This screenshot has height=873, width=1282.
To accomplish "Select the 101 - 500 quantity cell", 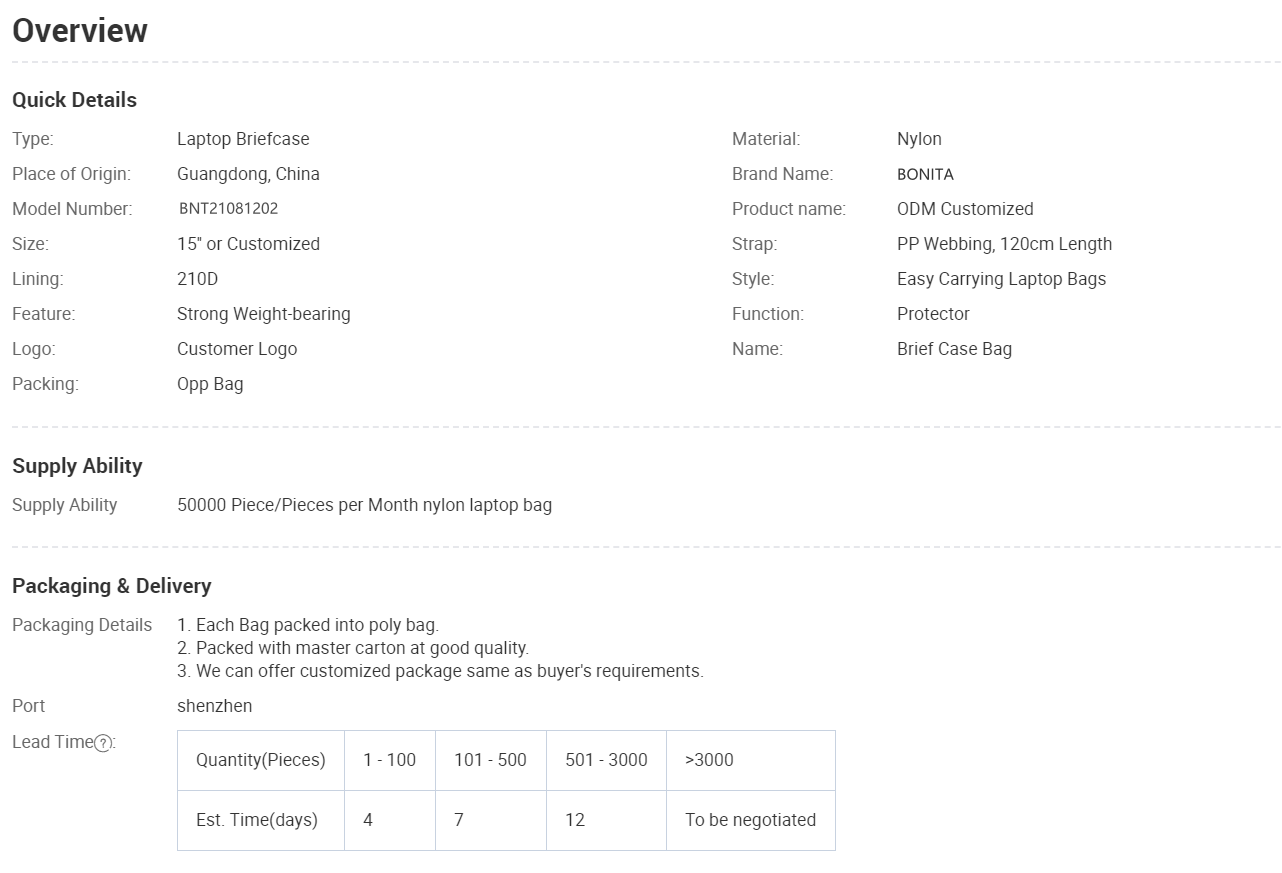I will tap(491, 760).
